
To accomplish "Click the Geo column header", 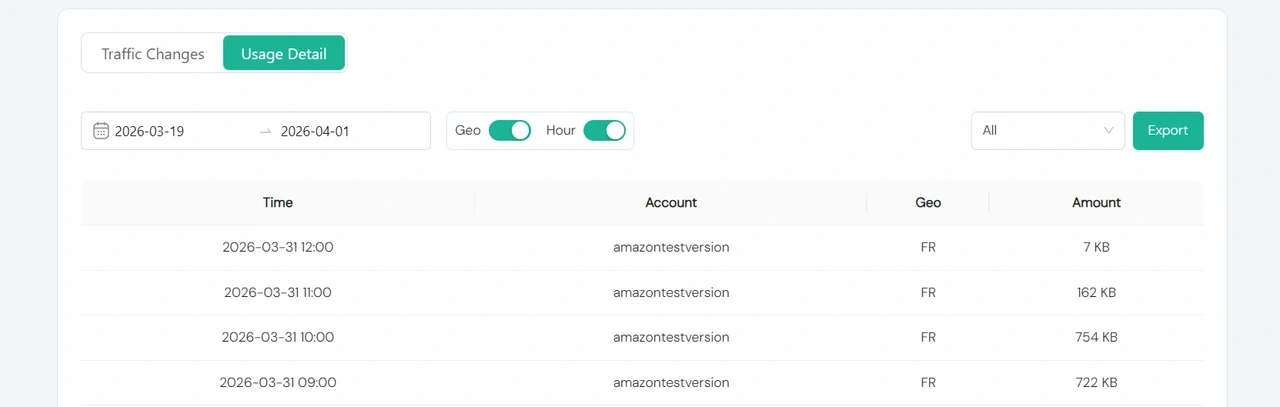I will tap(928, 202).
